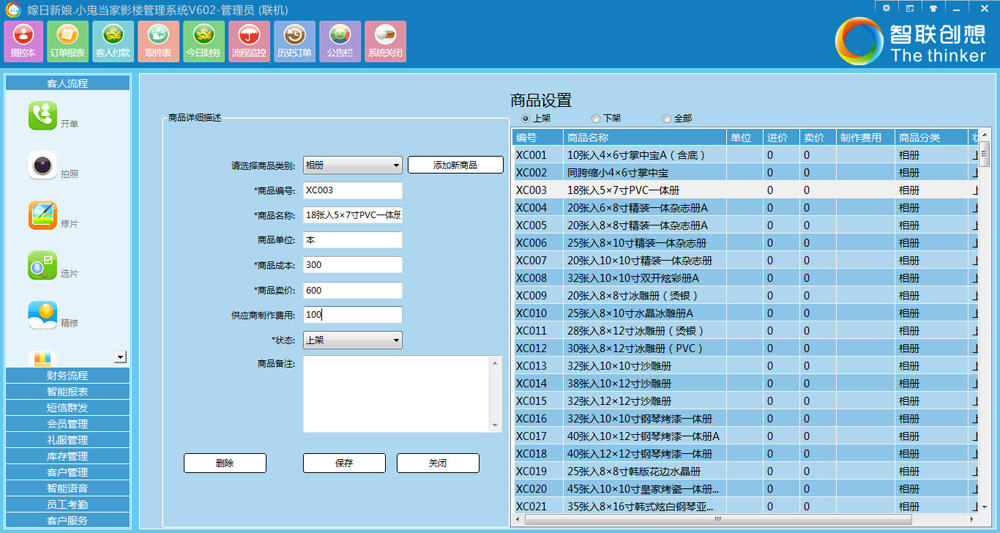Click the 删除 delete button
1000x533 pixels.
click(225, 464)
